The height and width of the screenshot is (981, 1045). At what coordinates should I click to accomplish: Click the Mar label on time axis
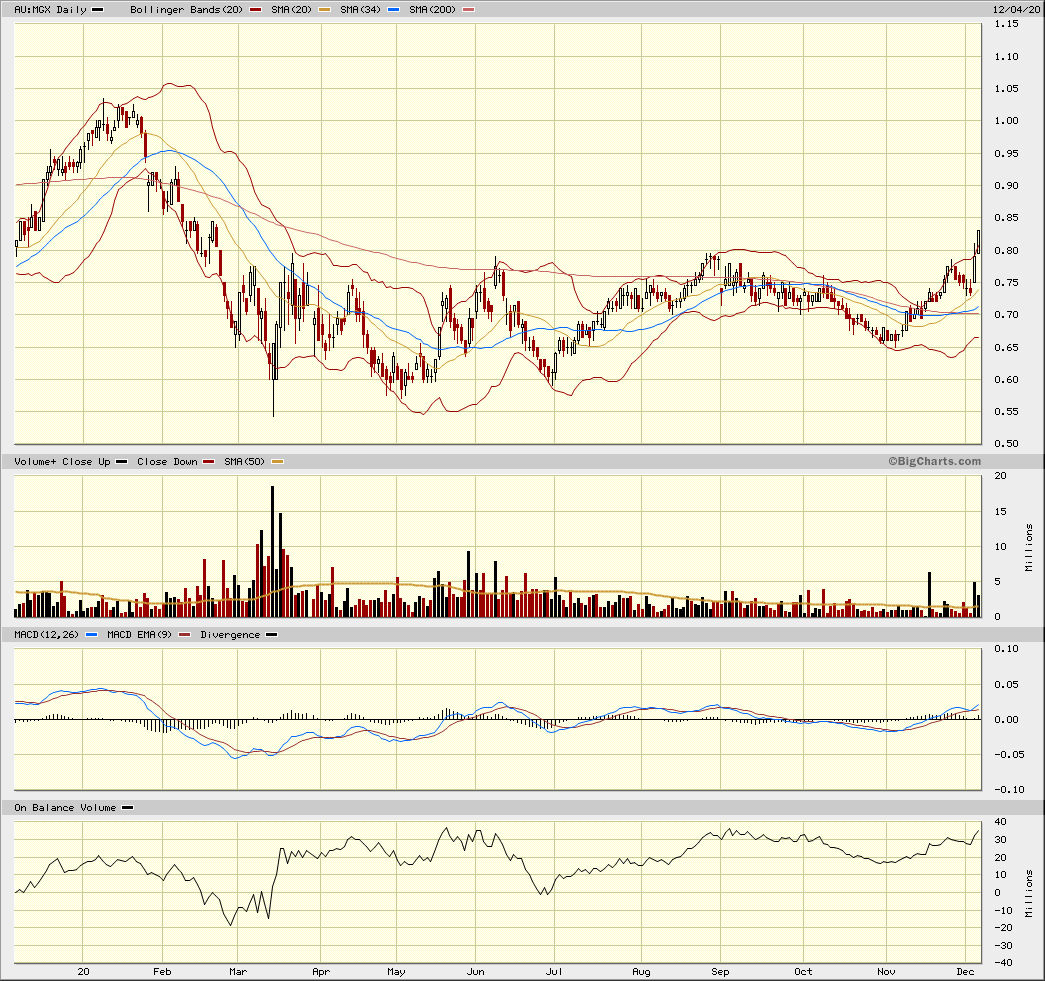tap(238, 972)
